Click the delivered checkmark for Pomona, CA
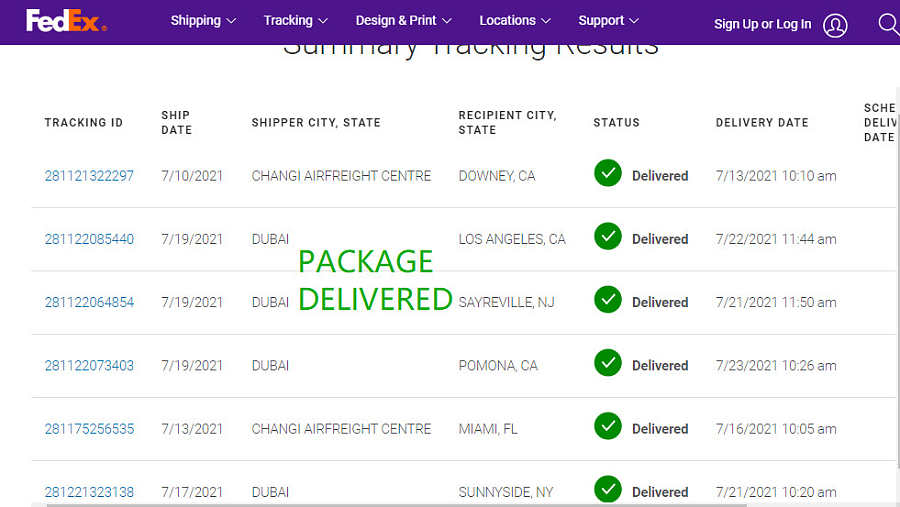Image resolution: width=900 pixels, height=507 pixels. click(608, 362)
